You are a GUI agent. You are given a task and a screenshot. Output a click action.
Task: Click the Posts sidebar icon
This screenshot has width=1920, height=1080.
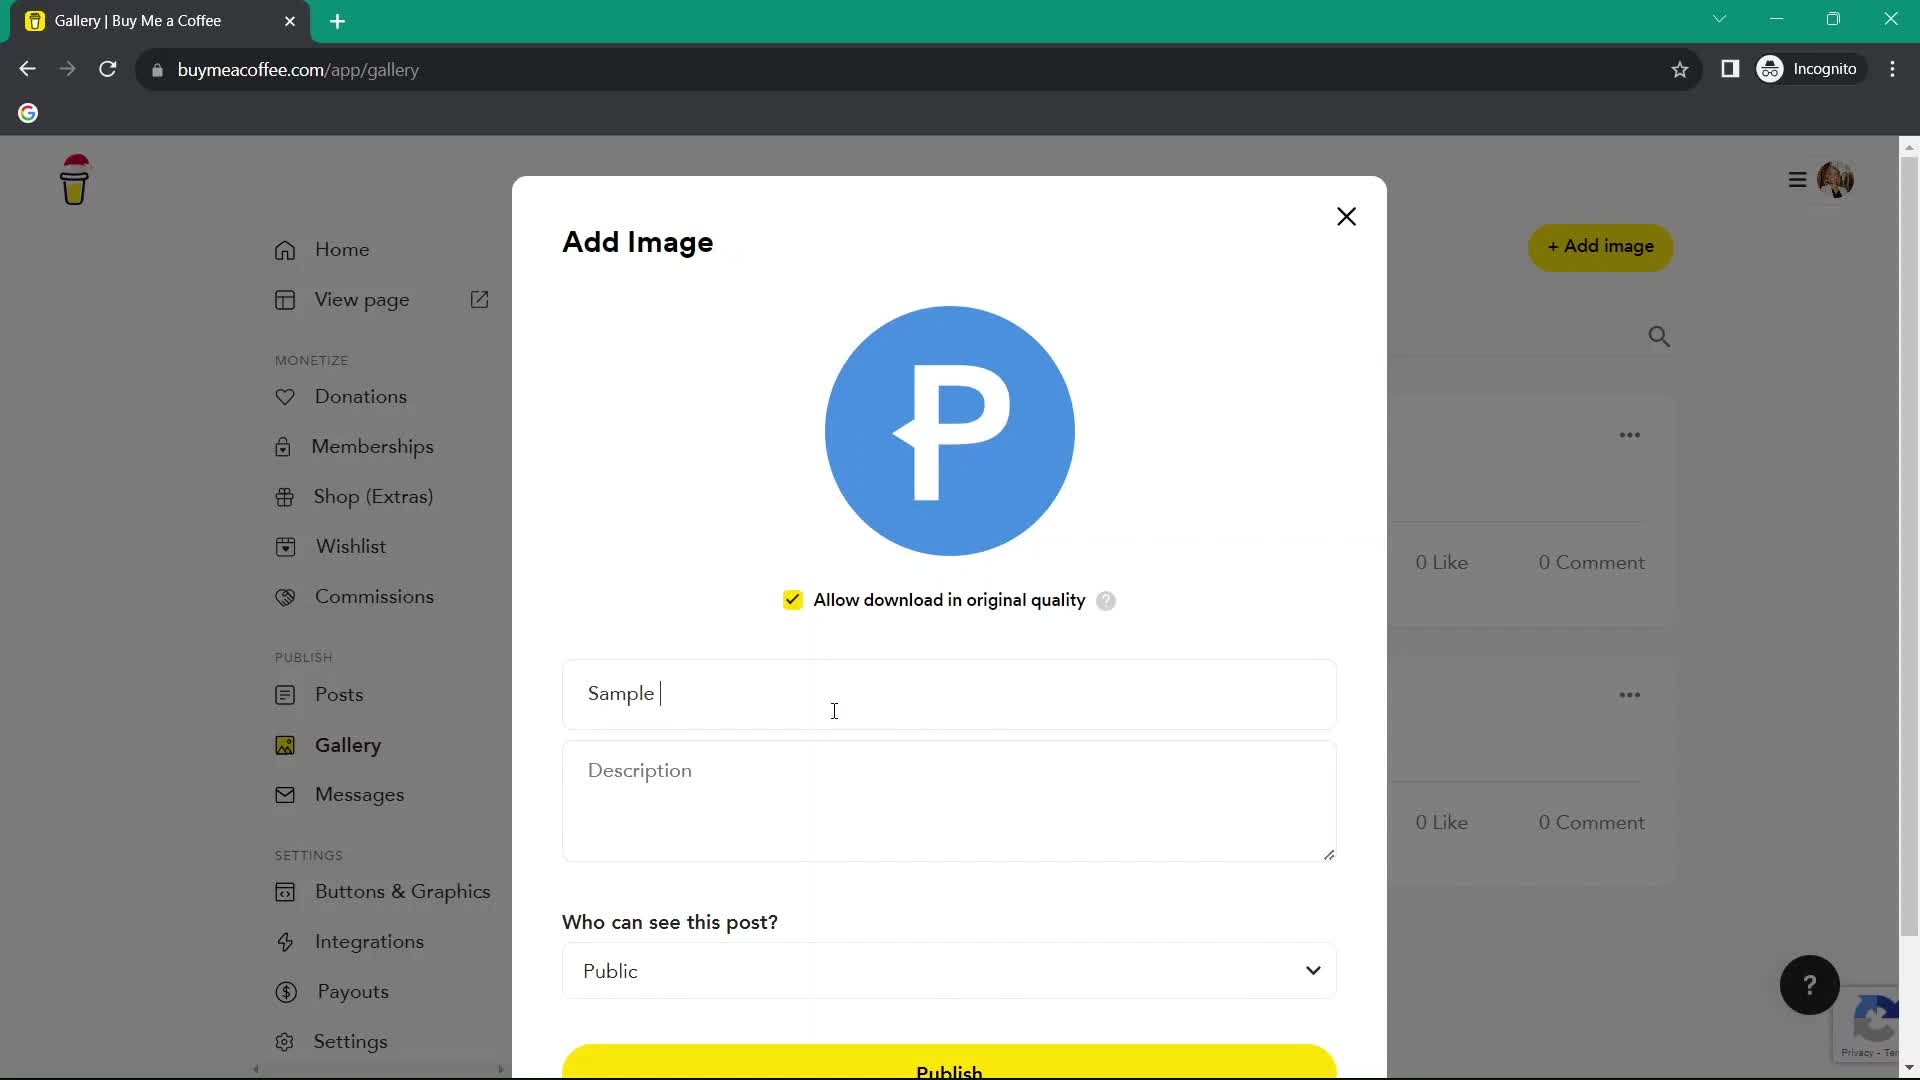tap(284, 695)
